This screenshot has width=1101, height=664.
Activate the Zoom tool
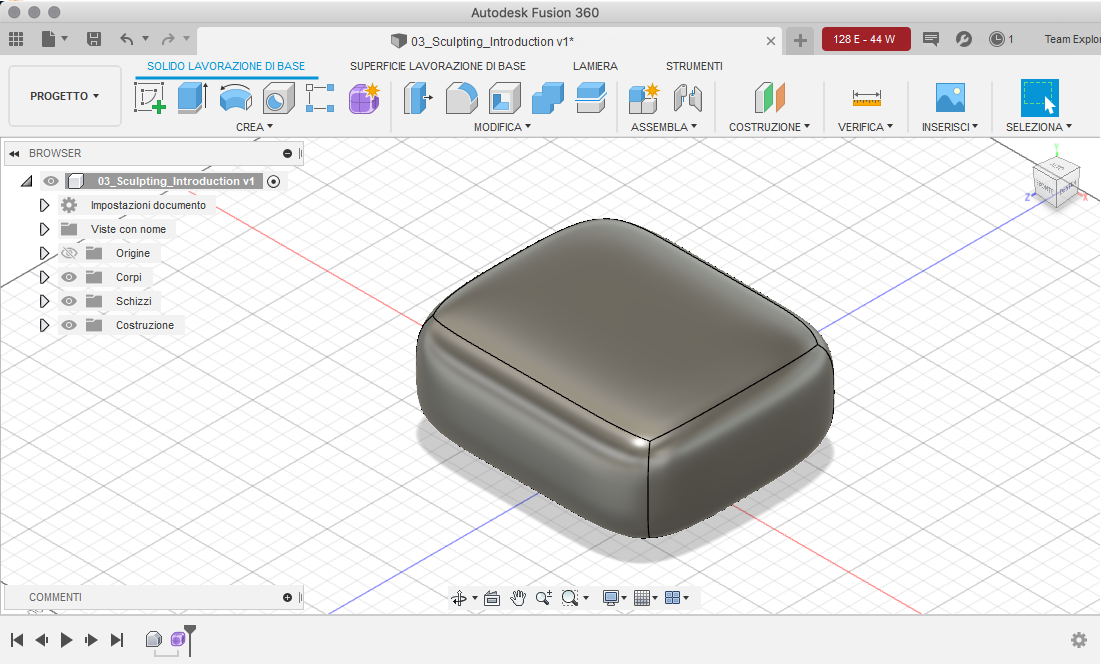coord(543,598)
